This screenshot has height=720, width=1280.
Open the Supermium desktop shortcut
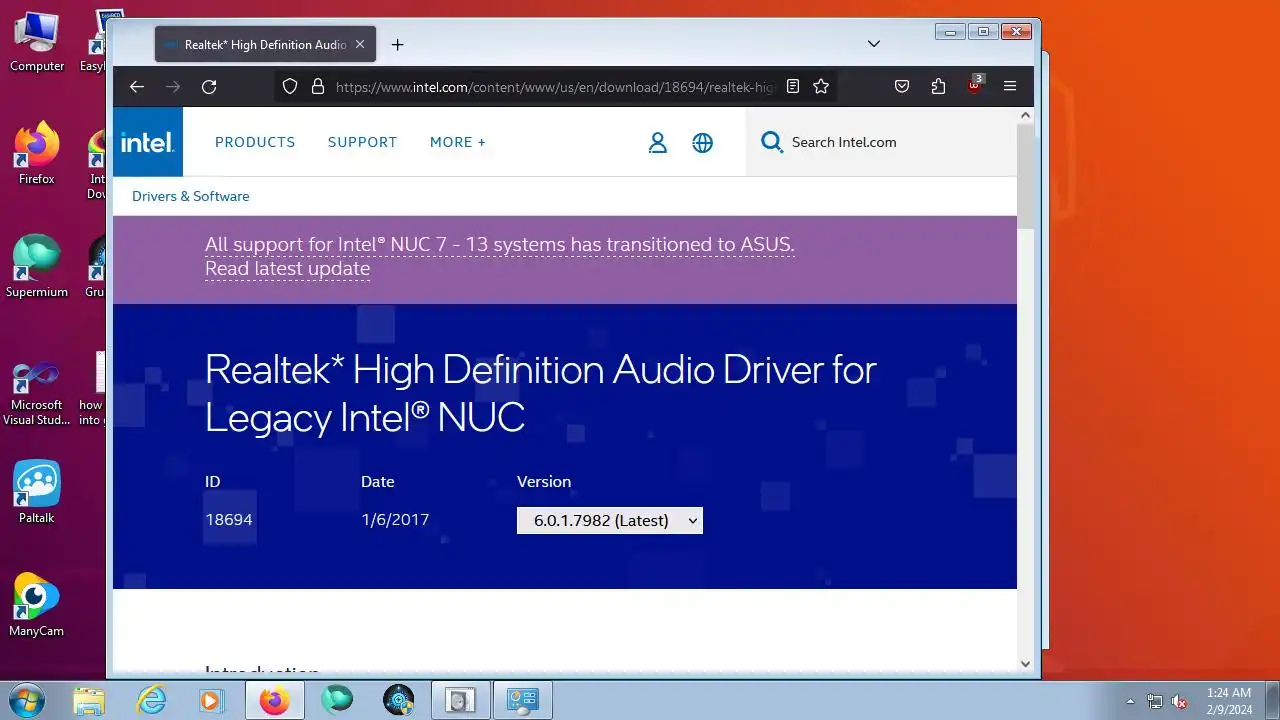(x=37, y=267)
